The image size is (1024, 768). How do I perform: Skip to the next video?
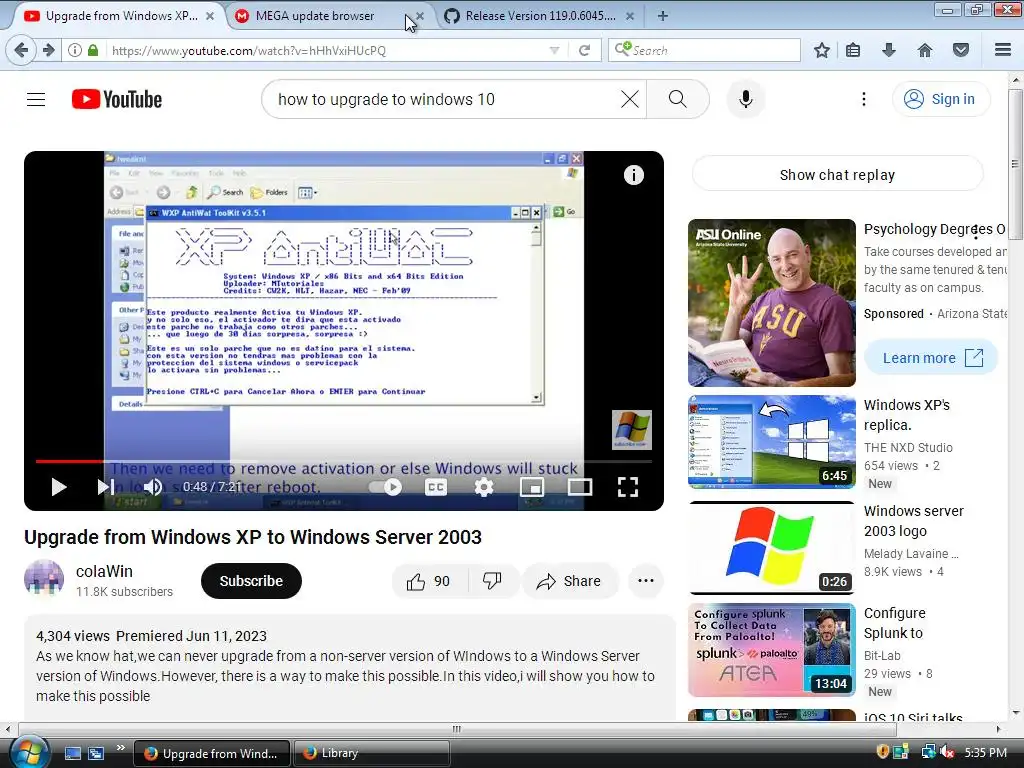click(105, 487)
